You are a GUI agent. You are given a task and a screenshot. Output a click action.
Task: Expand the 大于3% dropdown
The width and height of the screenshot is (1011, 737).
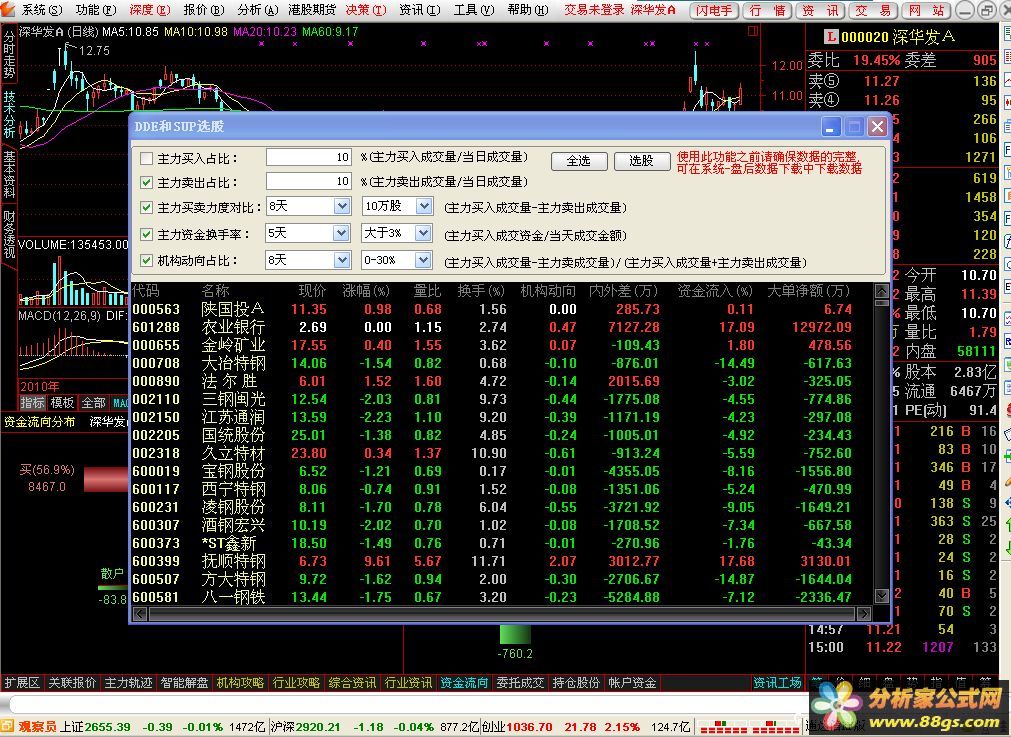tap(424, 233)
